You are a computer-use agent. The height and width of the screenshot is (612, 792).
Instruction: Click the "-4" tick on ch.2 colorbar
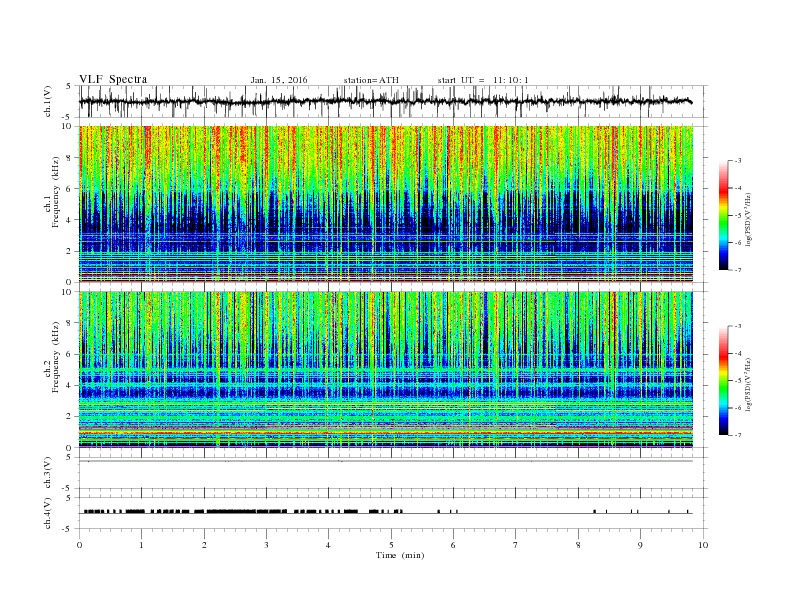pyautogui.click(x=737, y=353)
